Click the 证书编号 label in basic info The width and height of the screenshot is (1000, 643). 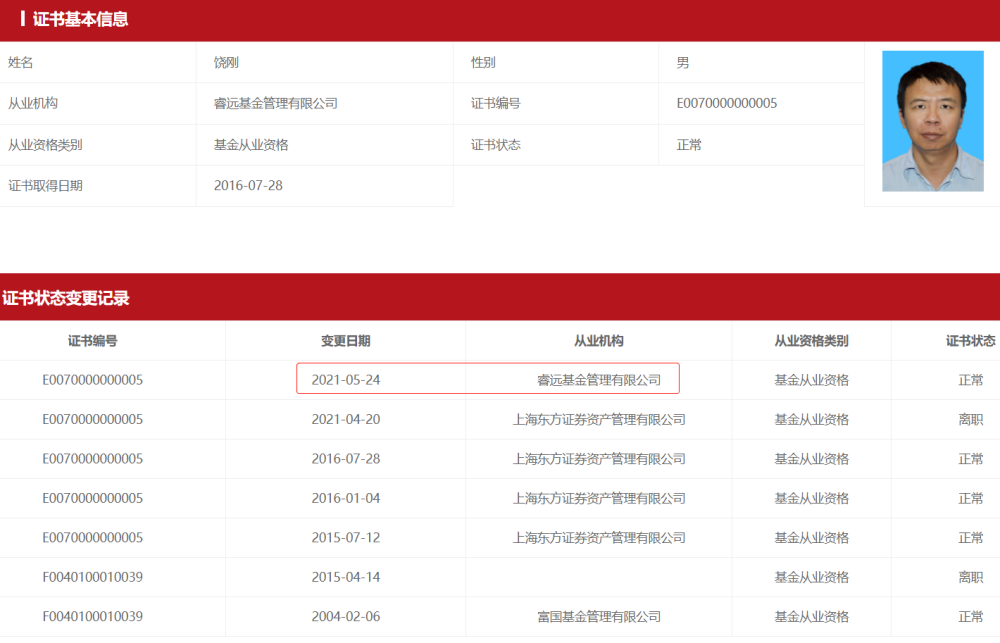coord(496,103)
